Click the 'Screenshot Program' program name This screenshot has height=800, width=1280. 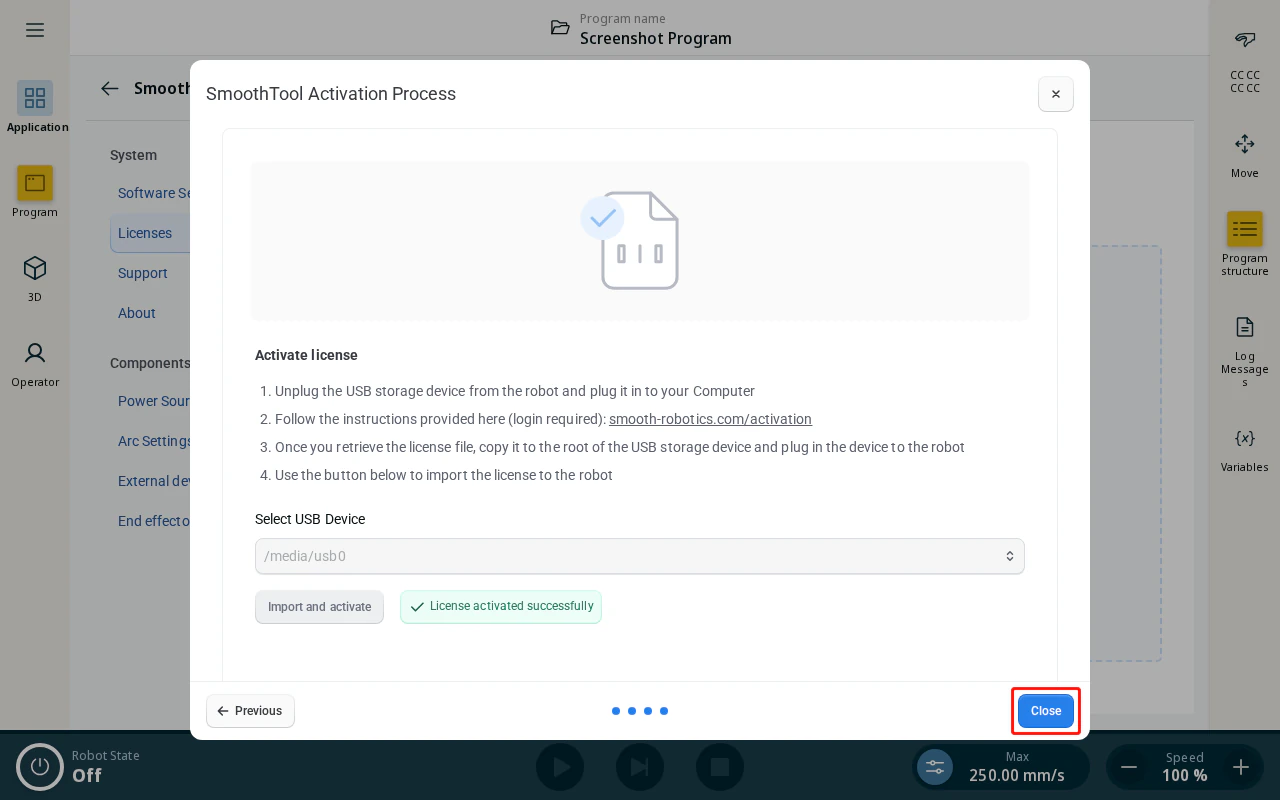click(x=656, y=38)
